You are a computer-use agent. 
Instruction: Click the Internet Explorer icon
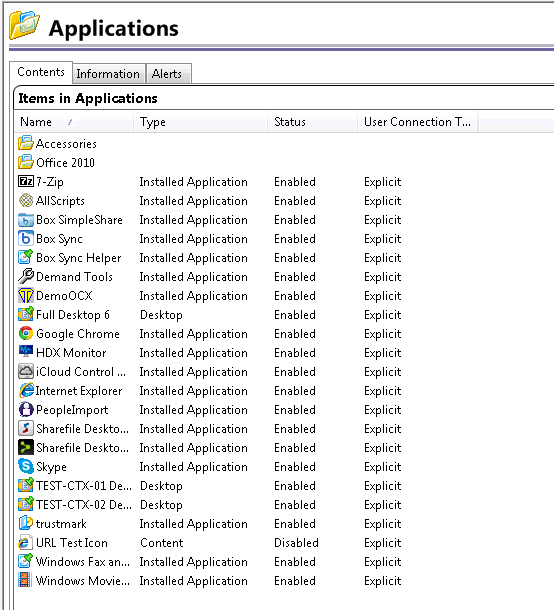point(26,390)
